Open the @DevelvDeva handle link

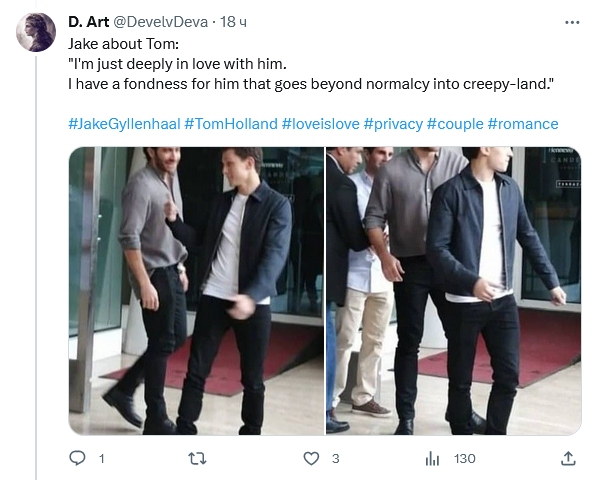click(160, 22)
